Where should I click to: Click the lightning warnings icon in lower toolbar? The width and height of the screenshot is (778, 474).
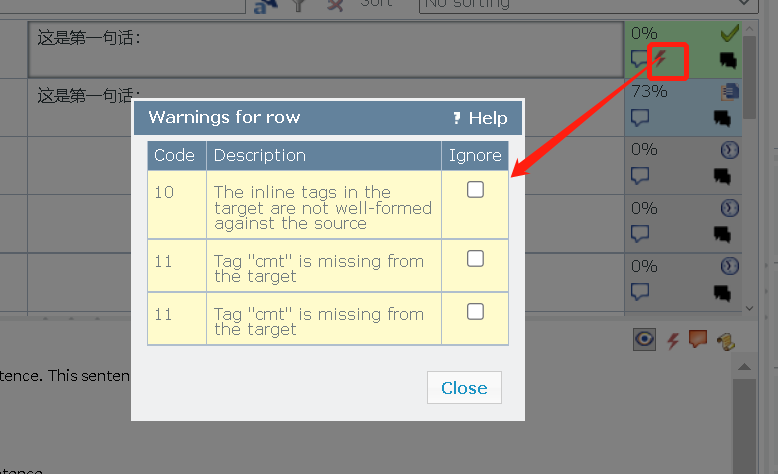click(672, 340)
